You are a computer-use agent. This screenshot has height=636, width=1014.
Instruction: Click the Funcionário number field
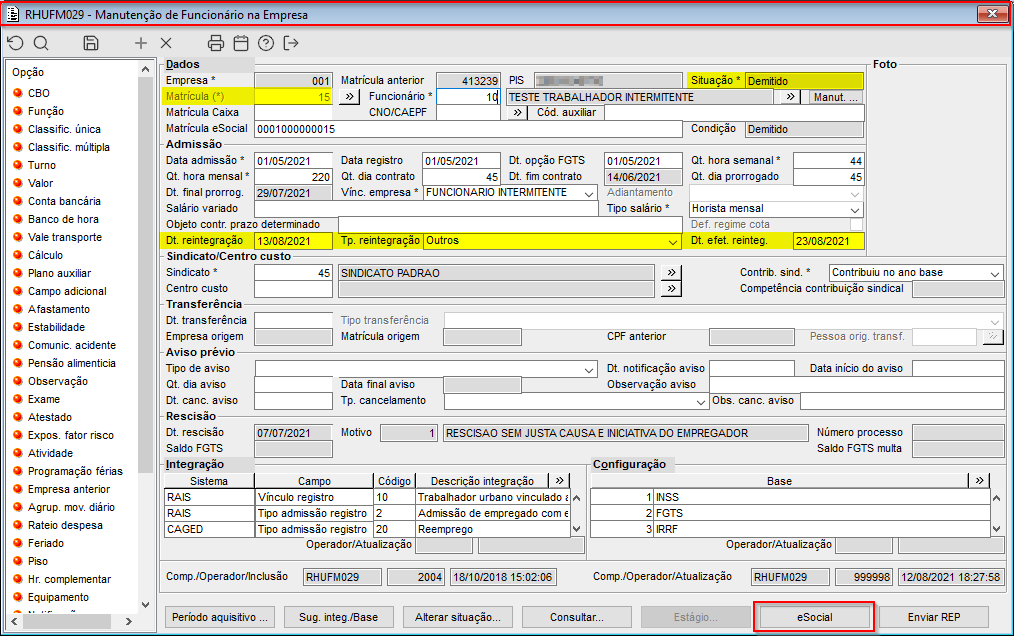point(468,97)
